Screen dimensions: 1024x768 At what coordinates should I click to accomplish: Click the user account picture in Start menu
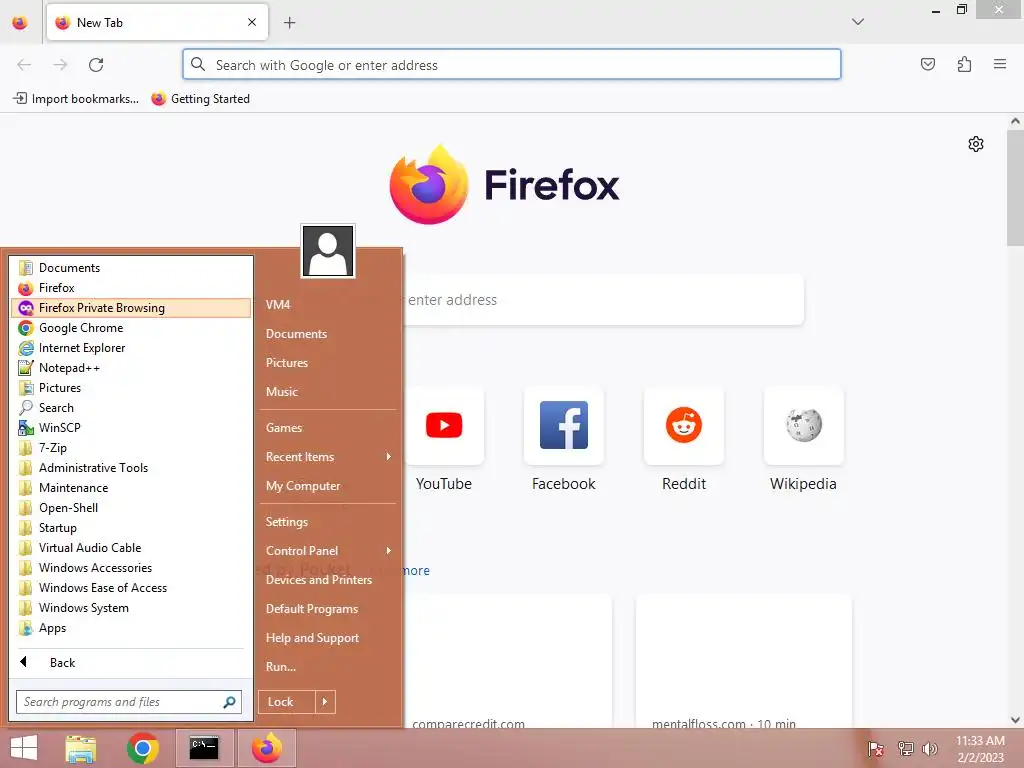click(x=328, y=251)
